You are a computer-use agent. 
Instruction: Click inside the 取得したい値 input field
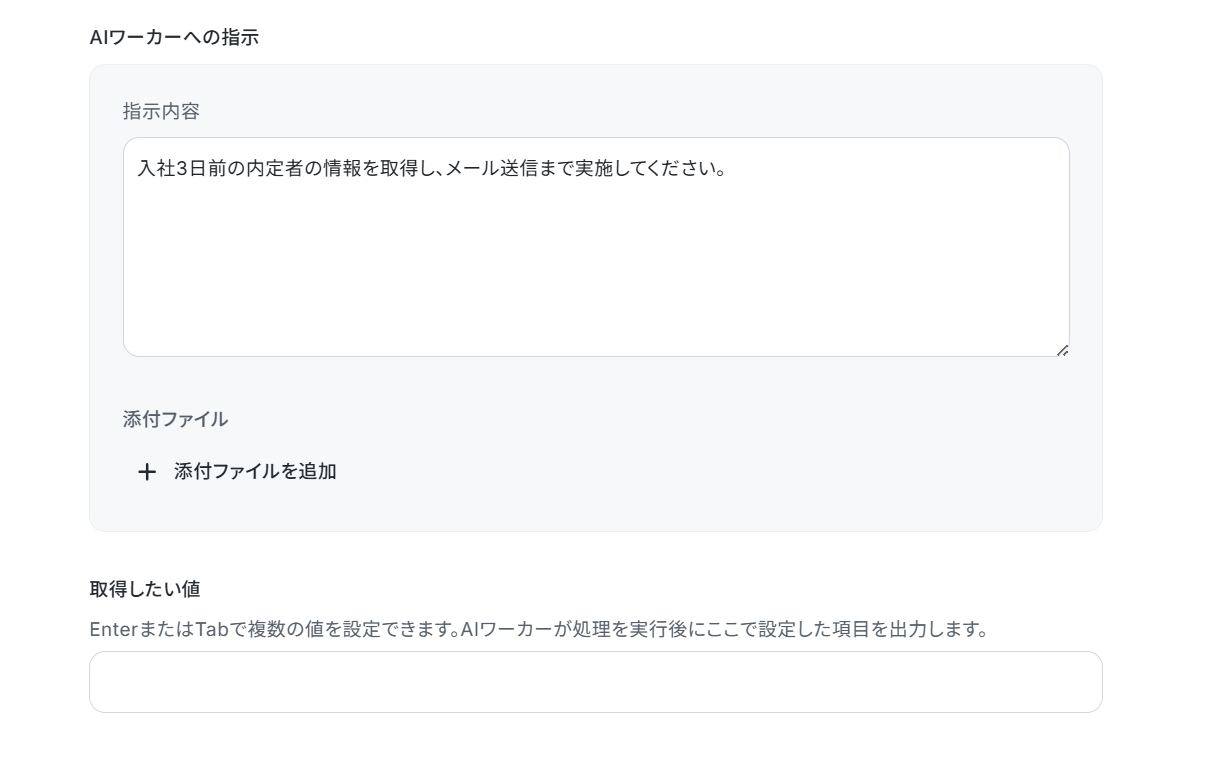pos(596,682)
